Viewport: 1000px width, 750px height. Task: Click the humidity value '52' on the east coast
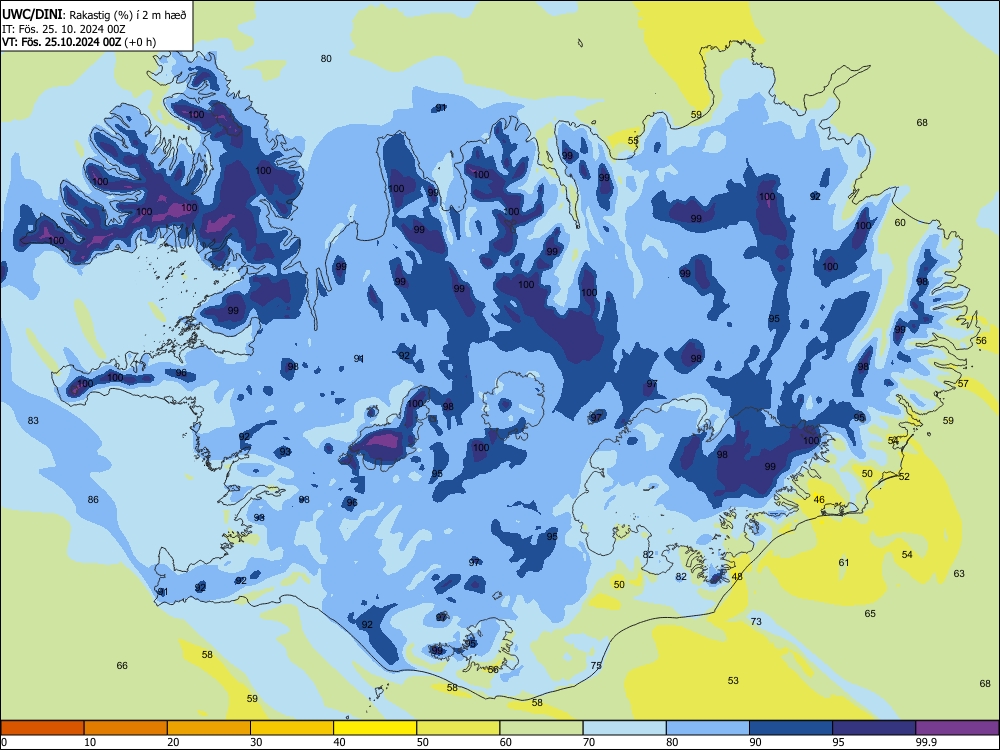904,477
